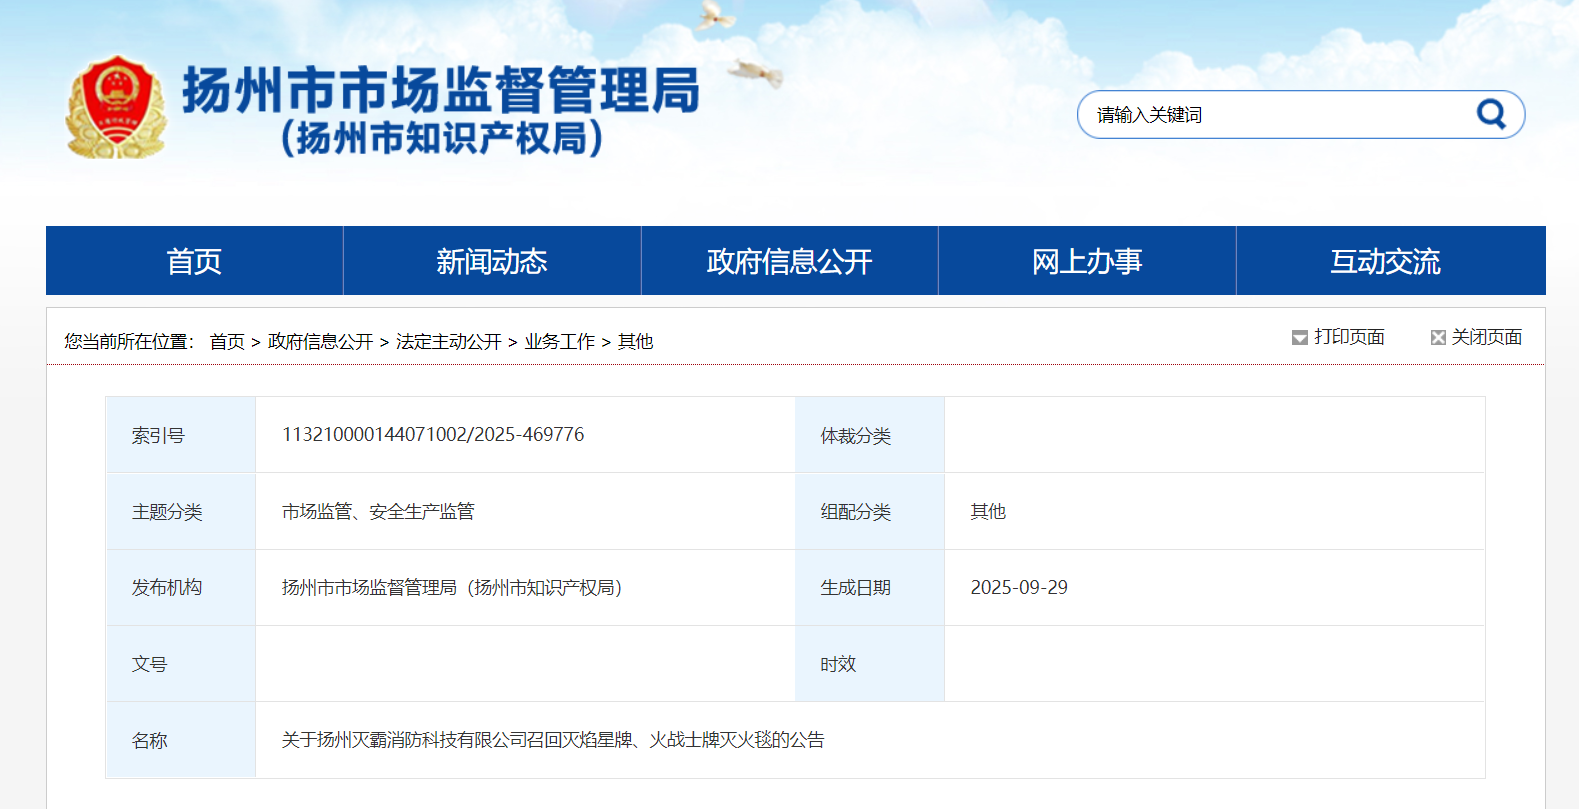Viewport: 1579px width, 809px height.
Task: Click 首页 in the breadcrumb path
Action: point(227,342)
